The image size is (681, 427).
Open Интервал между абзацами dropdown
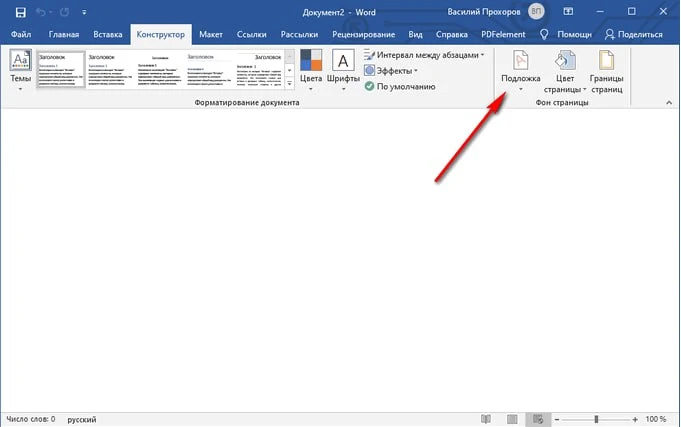[x=424, y=55]
